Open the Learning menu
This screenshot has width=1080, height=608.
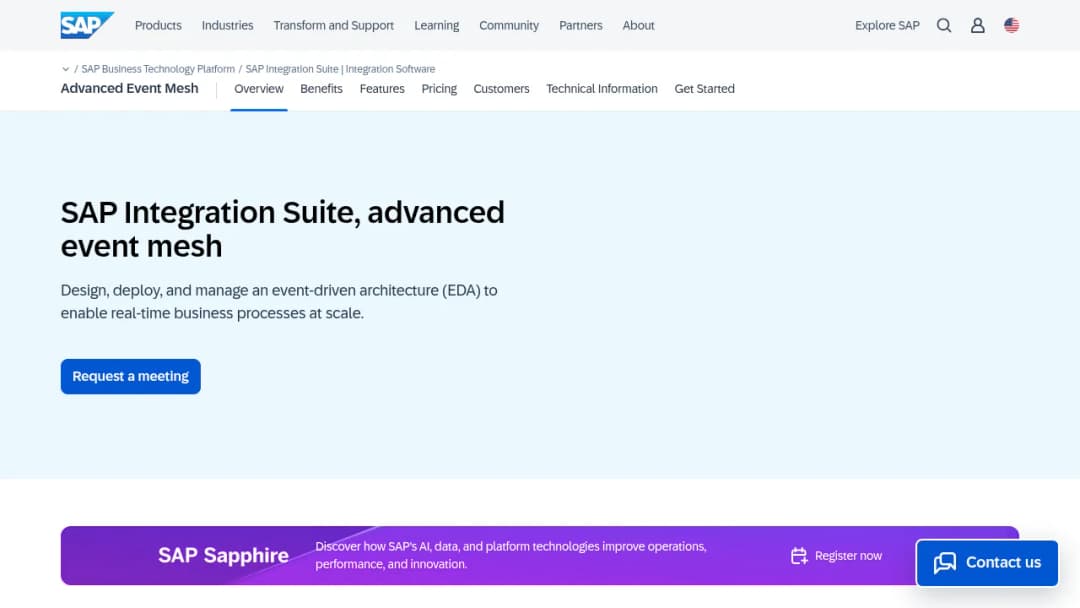[x=437, y=25]
